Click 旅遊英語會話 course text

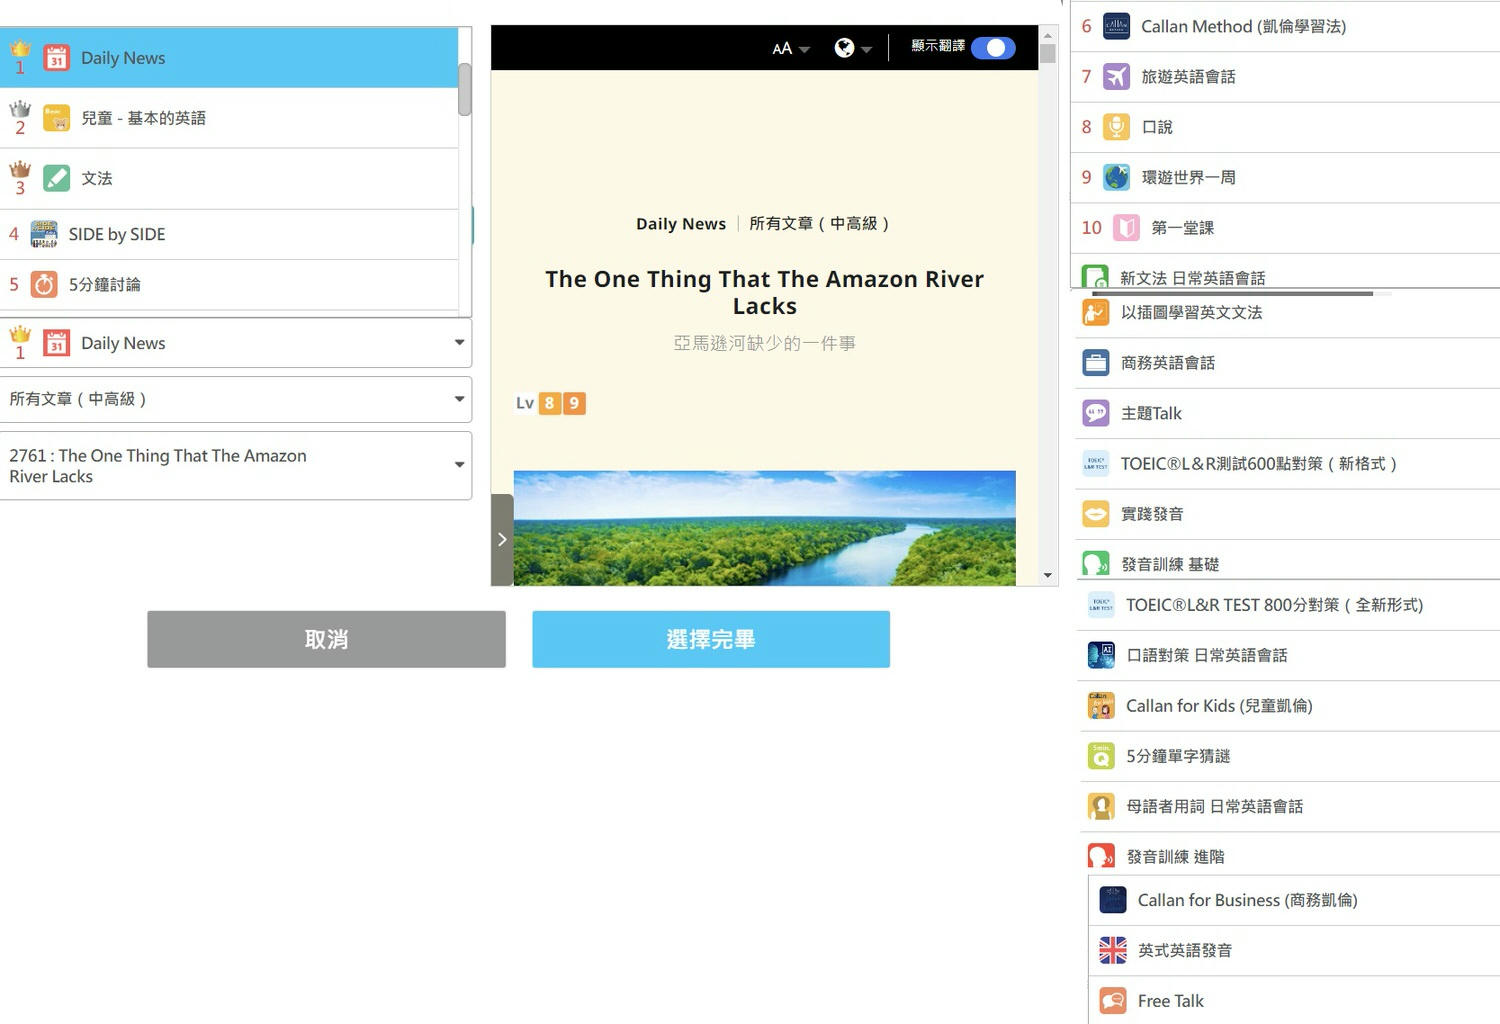pyautogui.click(x=1189, y=76)
